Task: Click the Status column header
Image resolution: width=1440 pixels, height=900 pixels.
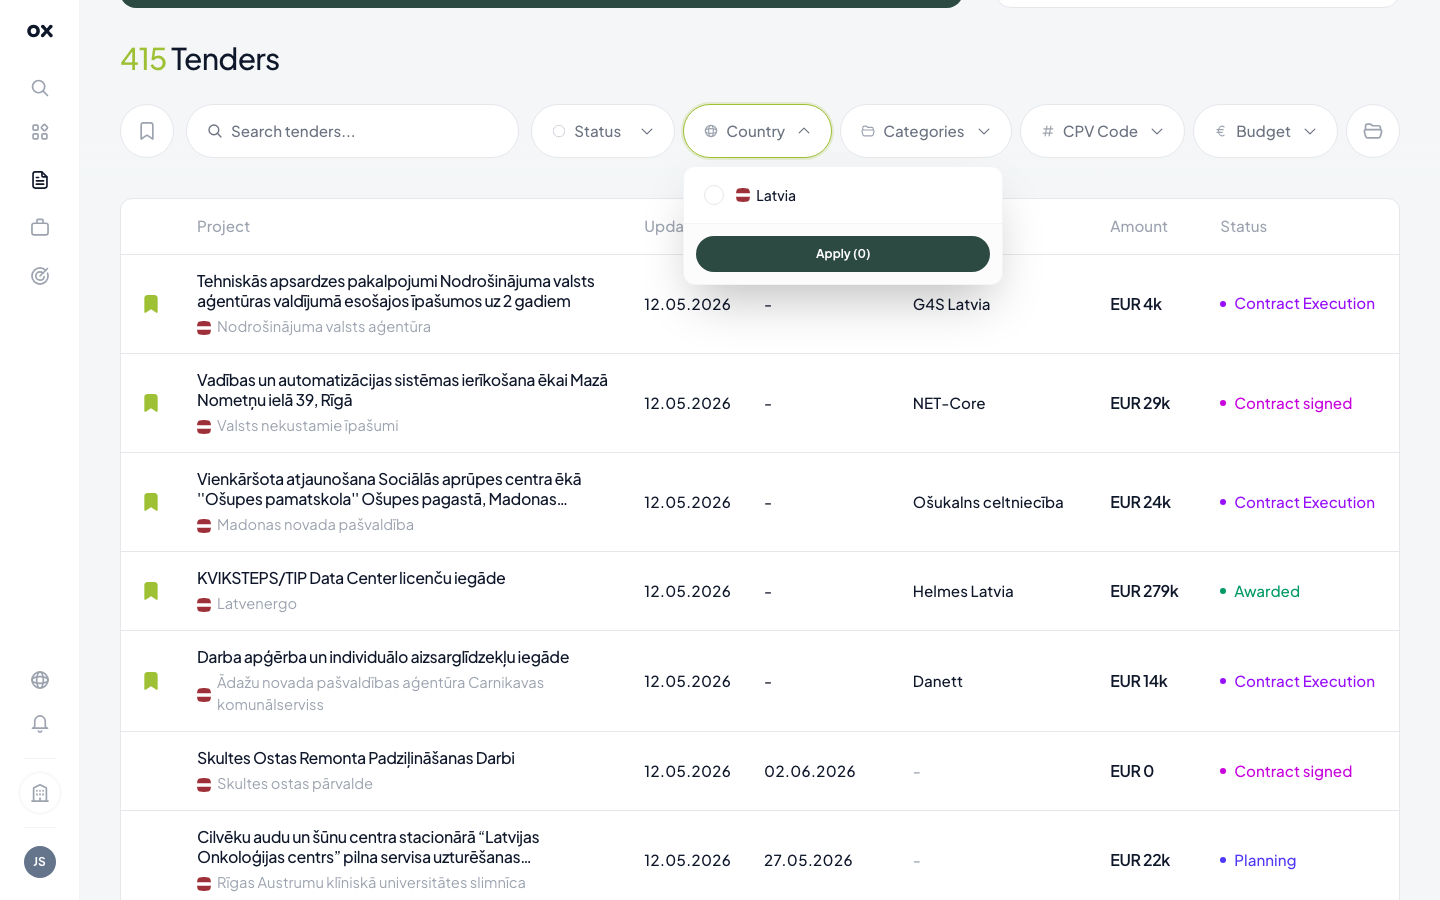Action: pos(1243,226)
